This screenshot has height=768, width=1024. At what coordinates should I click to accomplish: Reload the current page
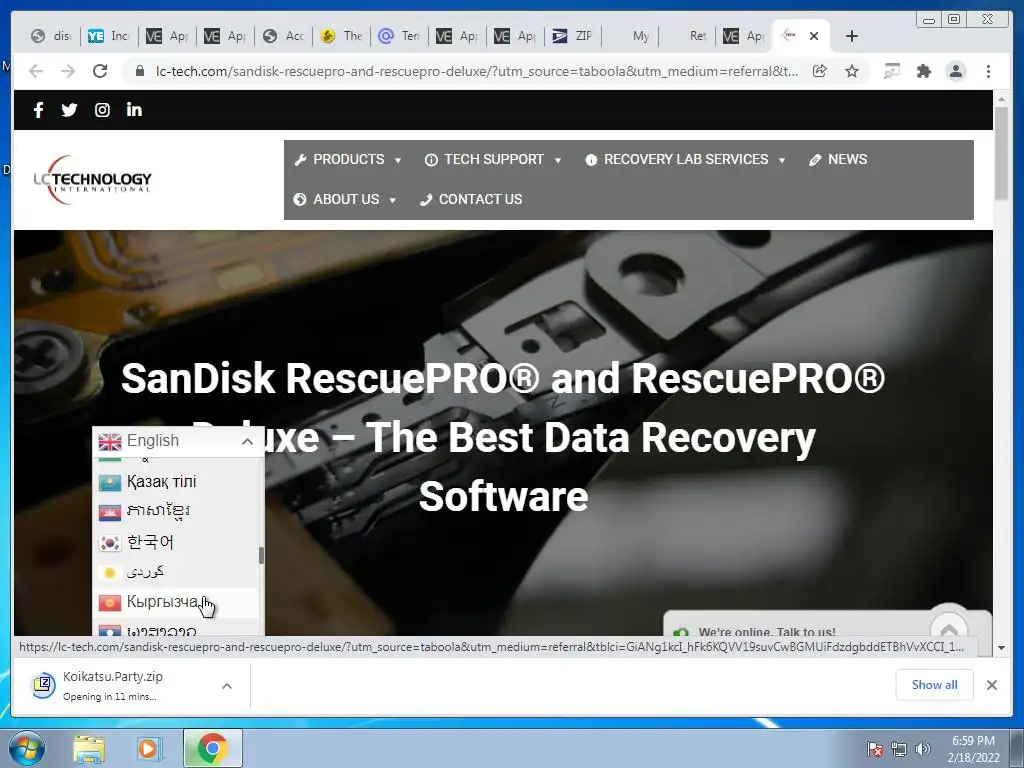99,71
